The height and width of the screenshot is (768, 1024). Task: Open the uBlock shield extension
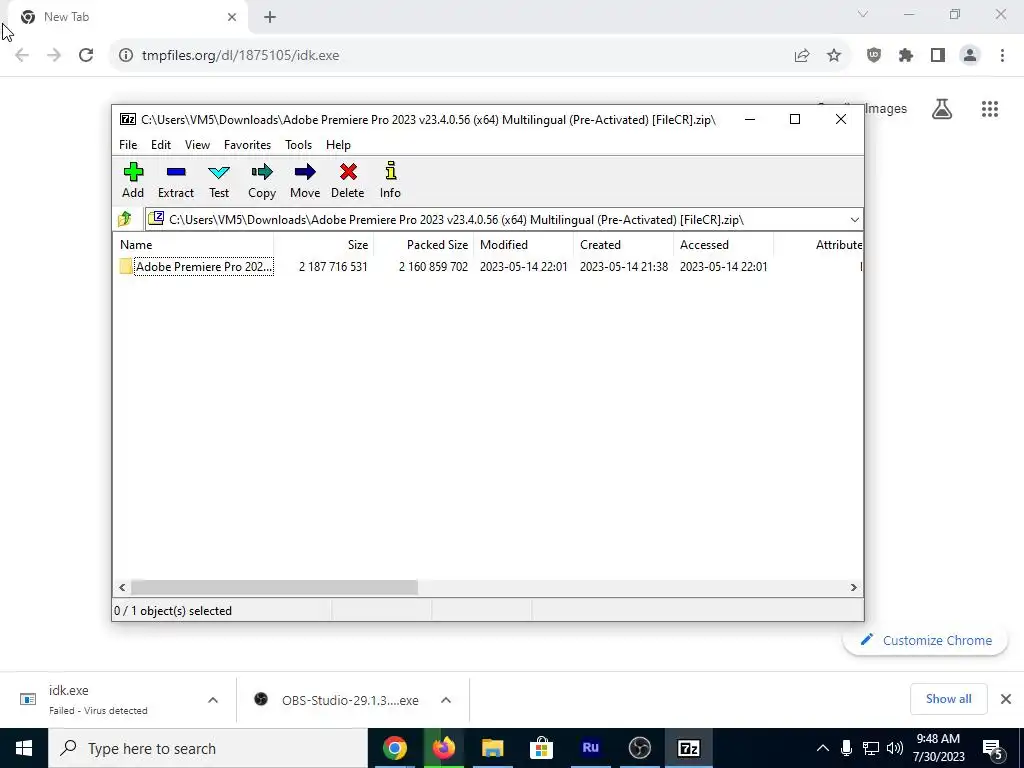874,56
